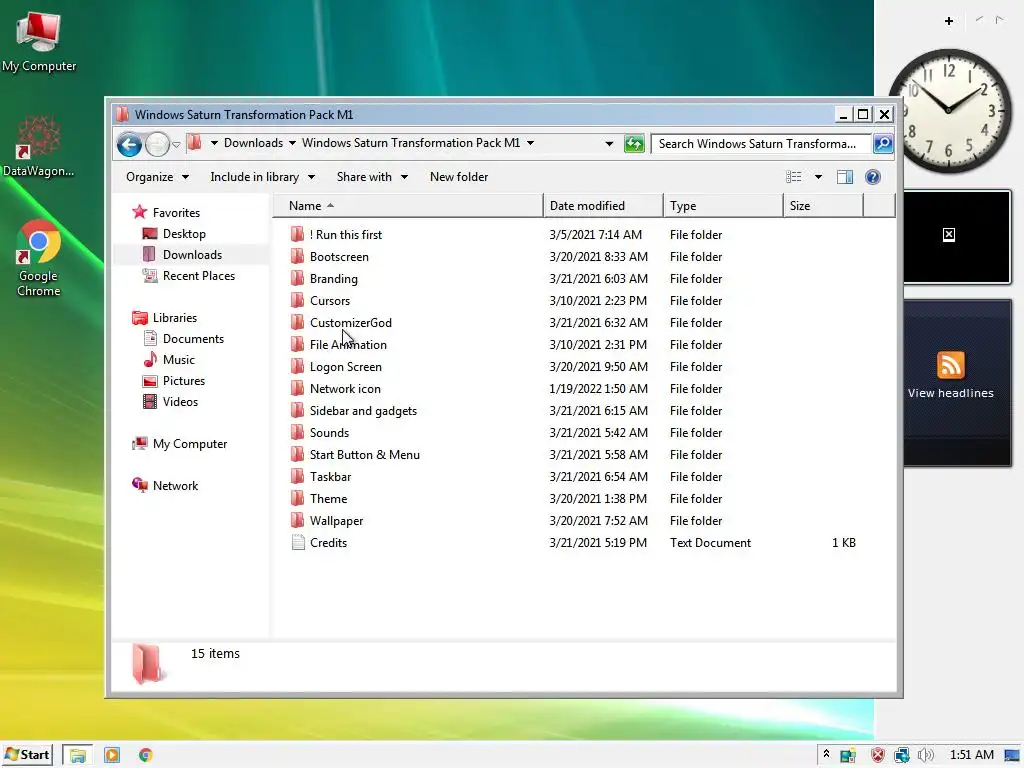Image resolution: width=1024 pixels, height=768 pixels.
Task: Select the Sidebar and gadgets folder name
Action: (363, 411)
